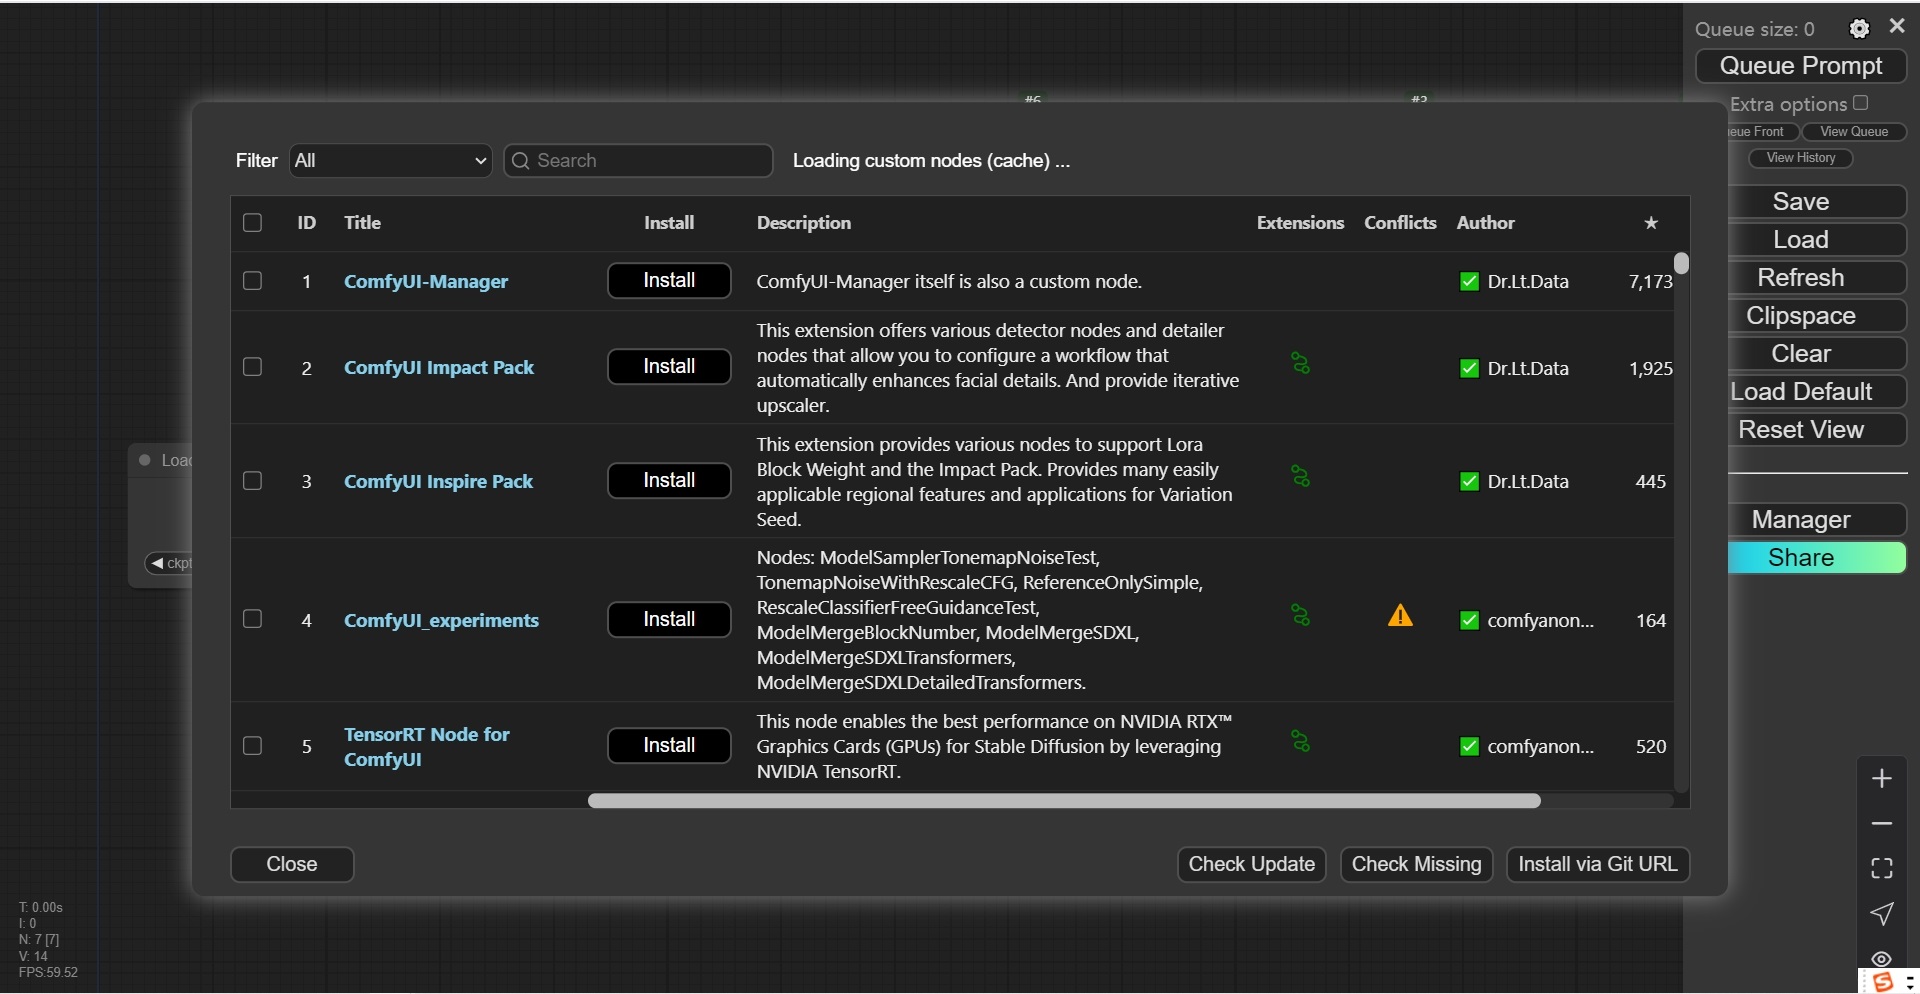Click the zoom in plus icon

pyautogui.click(x=1882, y=779)
